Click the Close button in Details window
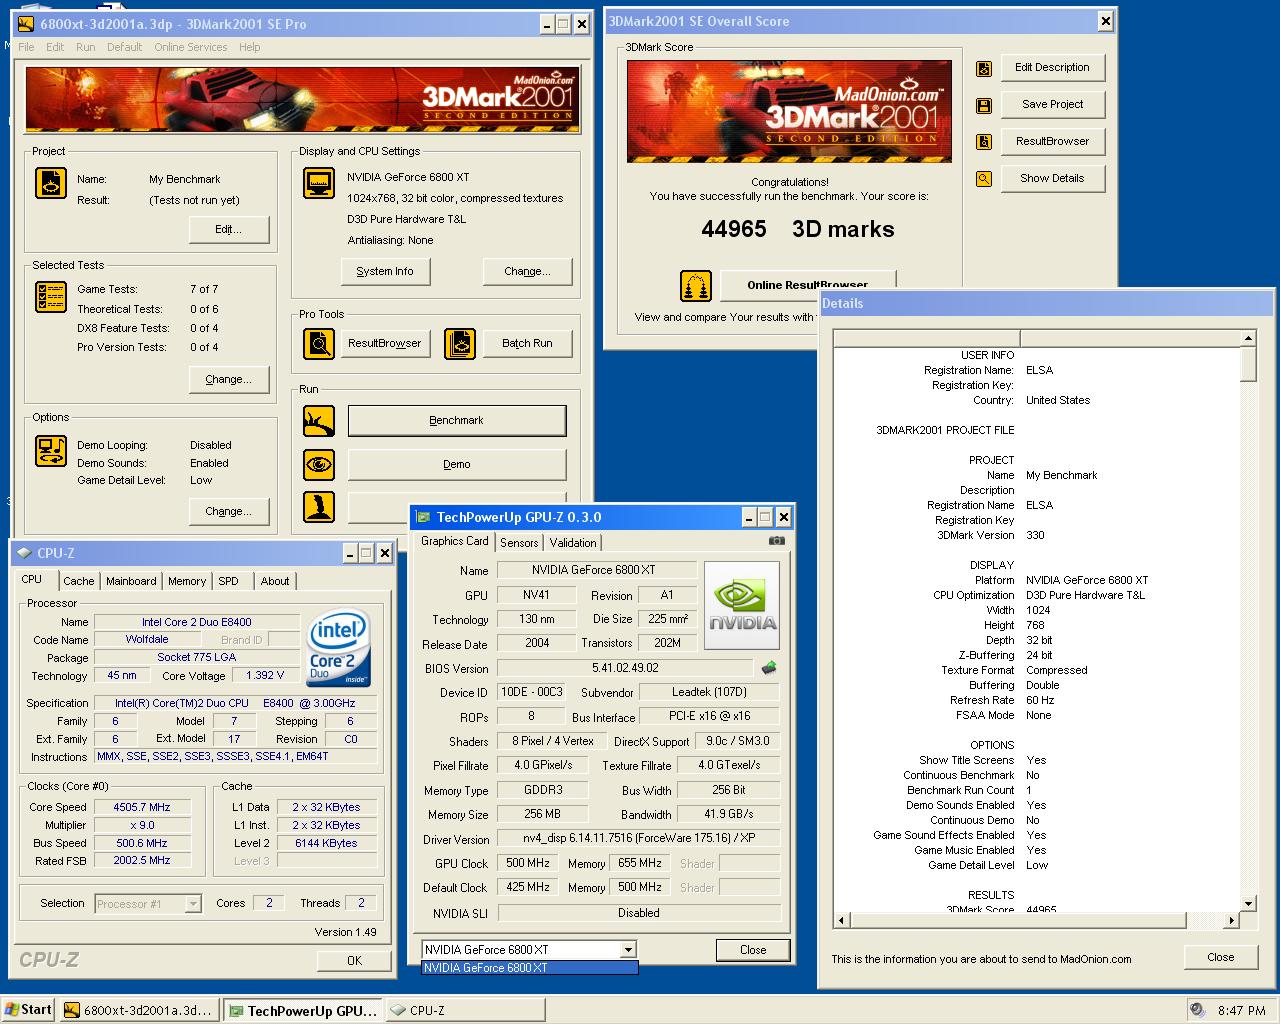 point(1220,958)
